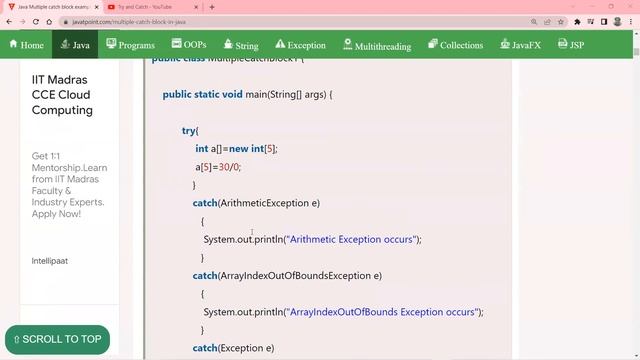Open the Home menu item

(x=27, y=44)
